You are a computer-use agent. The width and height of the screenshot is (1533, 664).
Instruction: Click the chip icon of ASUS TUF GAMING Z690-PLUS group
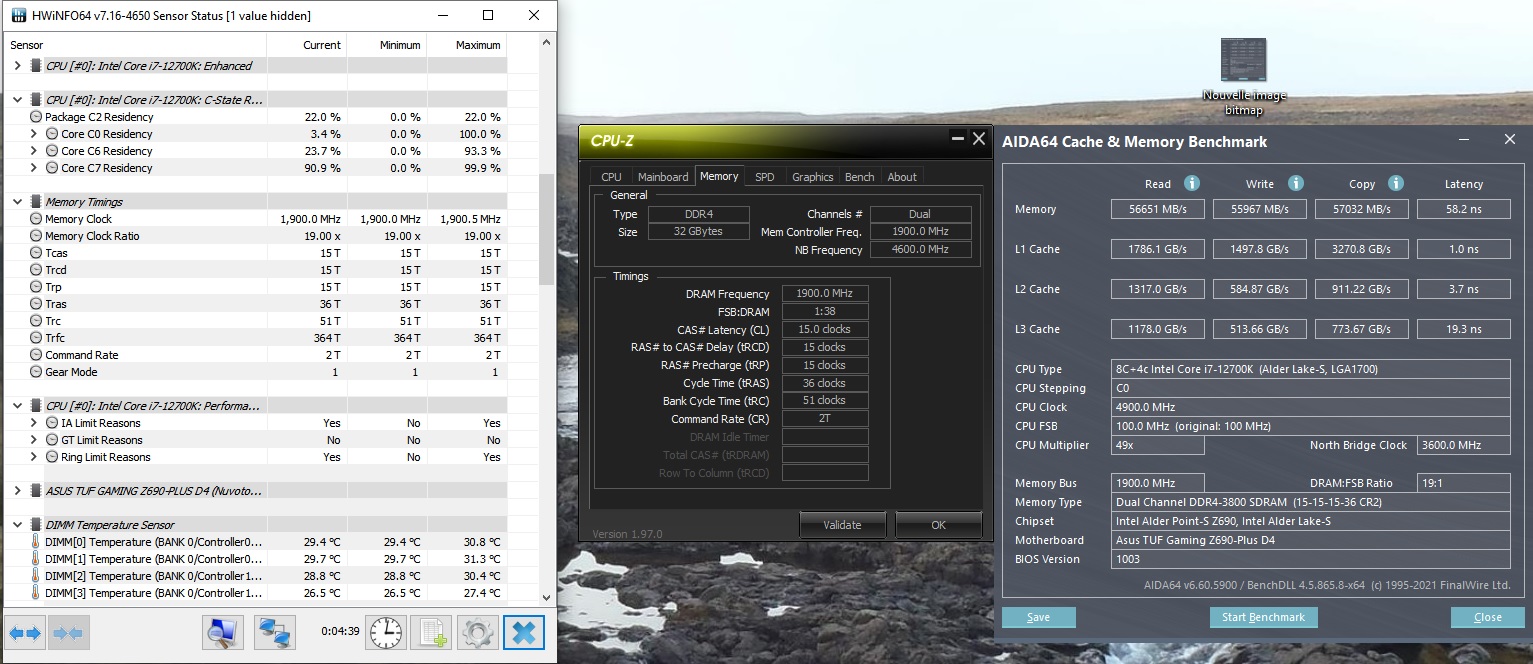[x=36, y=491]
